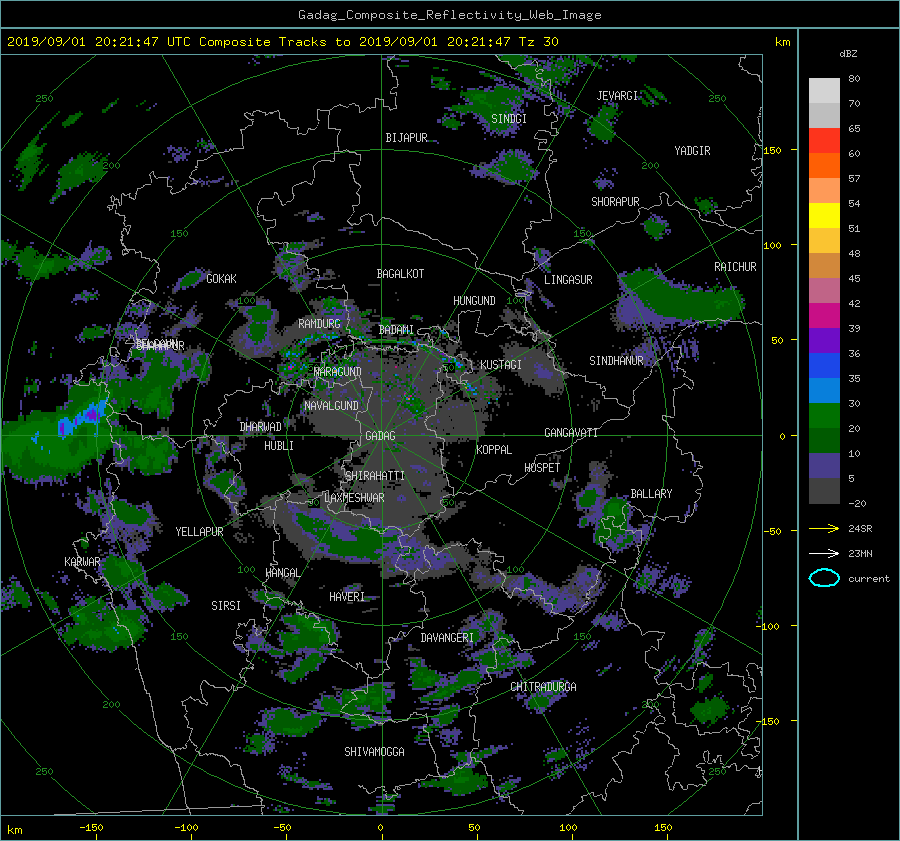
Task: Click the LAXMESHWAR city label
Action: point(354,498)
